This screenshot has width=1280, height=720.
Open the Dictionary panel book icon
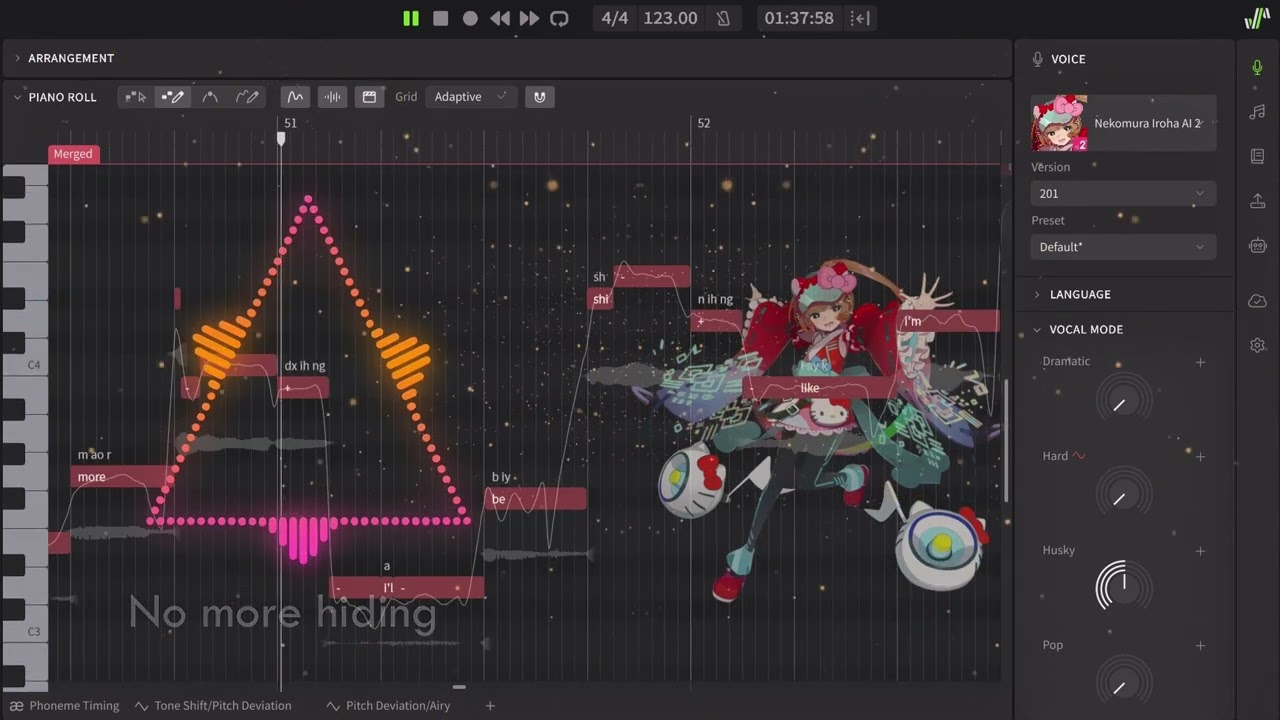tap(1258, 156)
